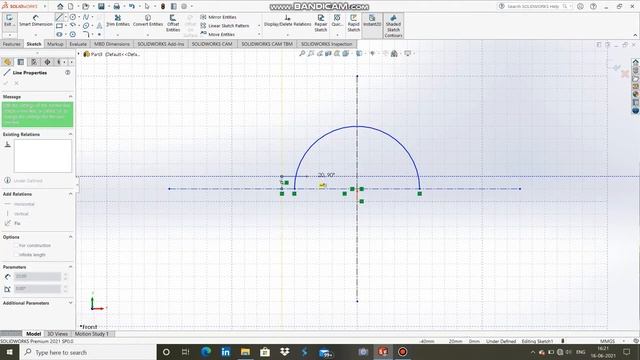This screenshot has height=360, width=640.
Task: Click the length parameter field
Action: pyautogui.click(x=38, y=277)
